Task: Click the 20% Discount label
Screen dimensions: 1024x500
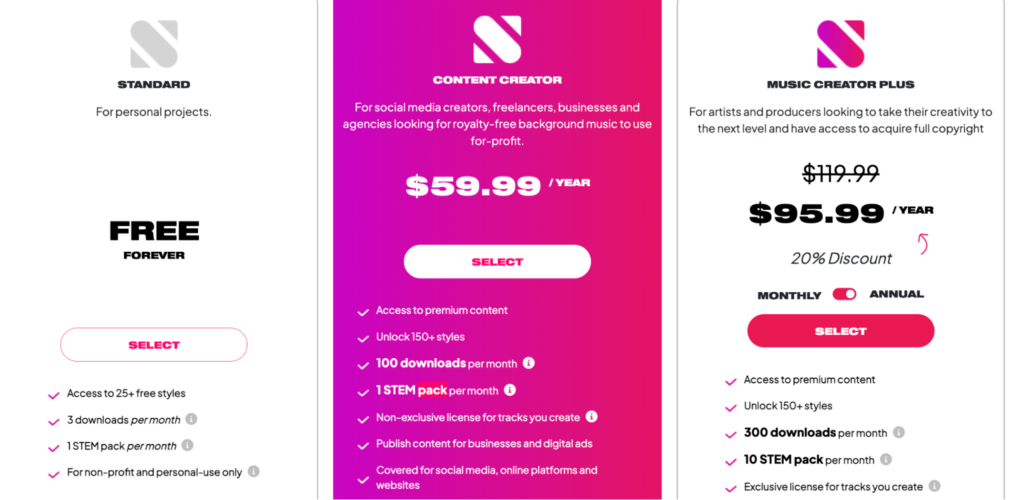Action: [x=841, y=258]
